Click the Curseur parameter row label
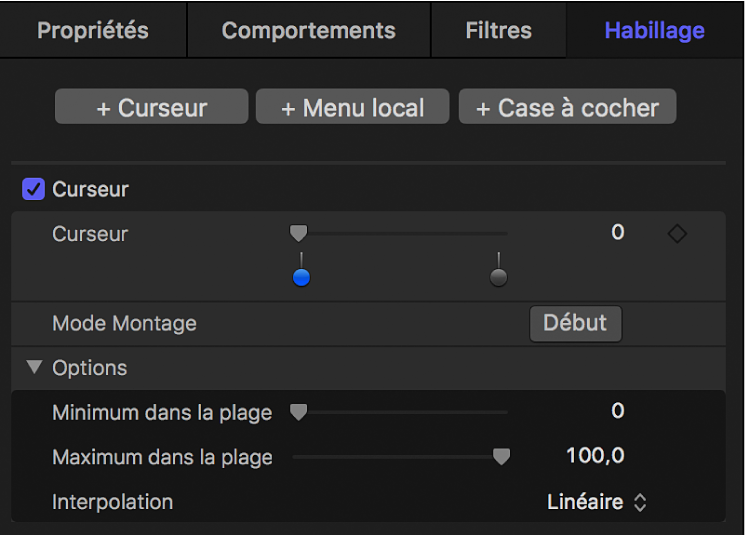Screen dimensions: 747x537 tap(91, 234)
